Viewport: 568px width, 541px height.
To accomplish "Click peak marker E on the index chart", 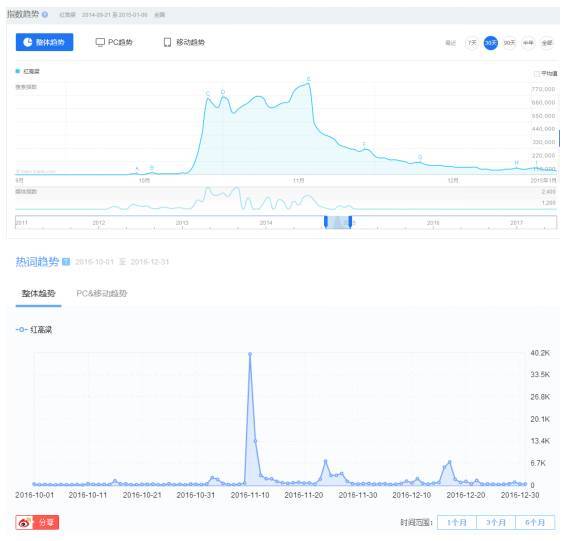I will pyautogui.click(x=309, y=79).
